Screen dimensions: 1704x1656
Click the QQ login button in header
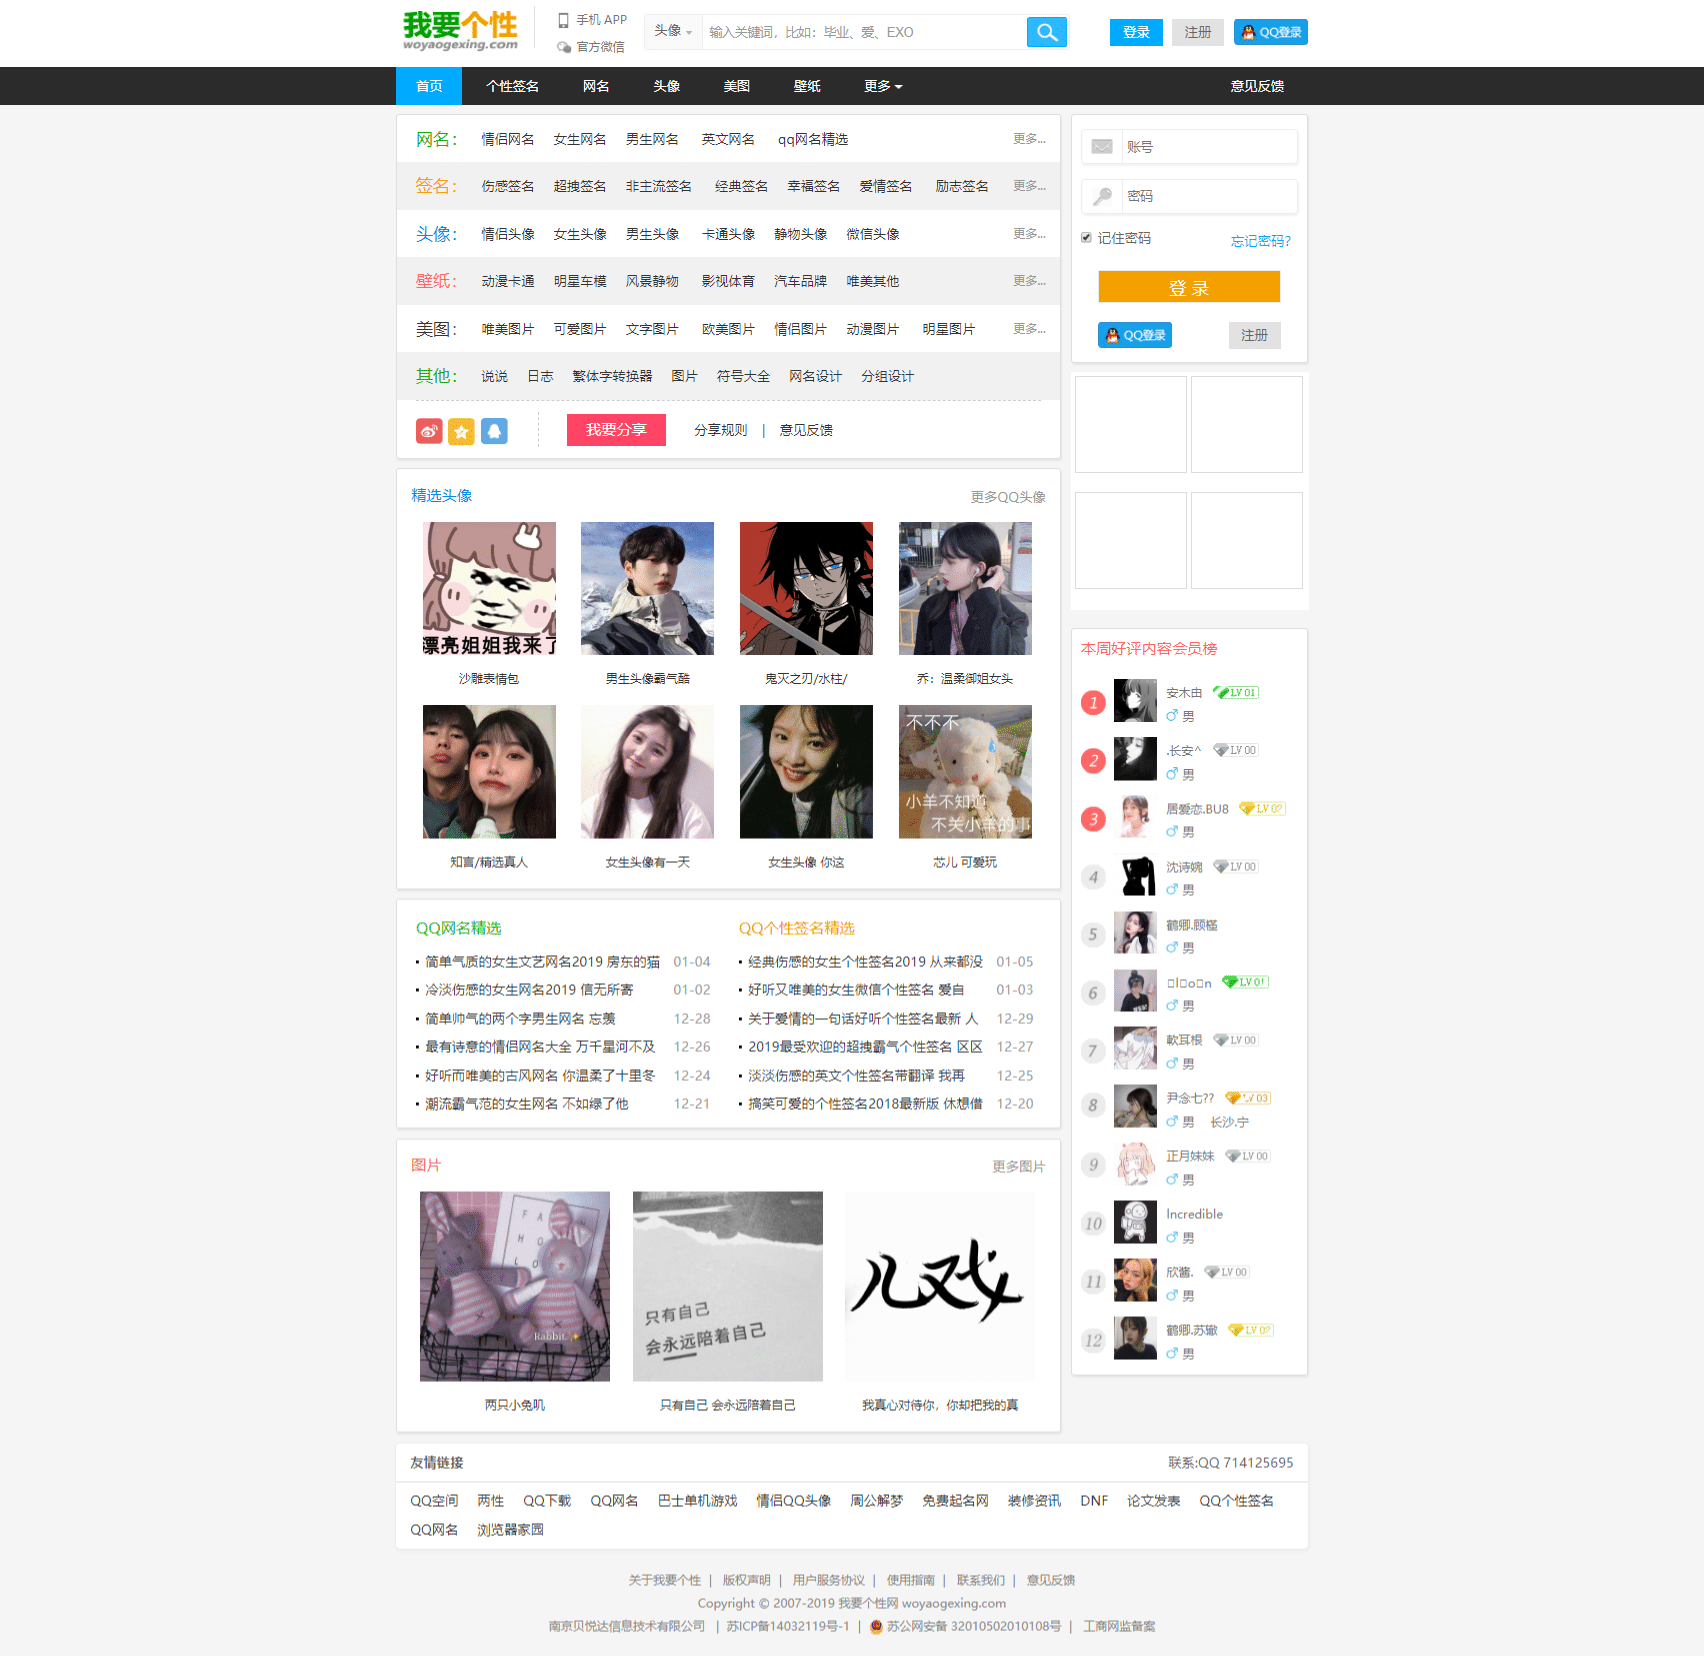click(x=1270, y=32)
